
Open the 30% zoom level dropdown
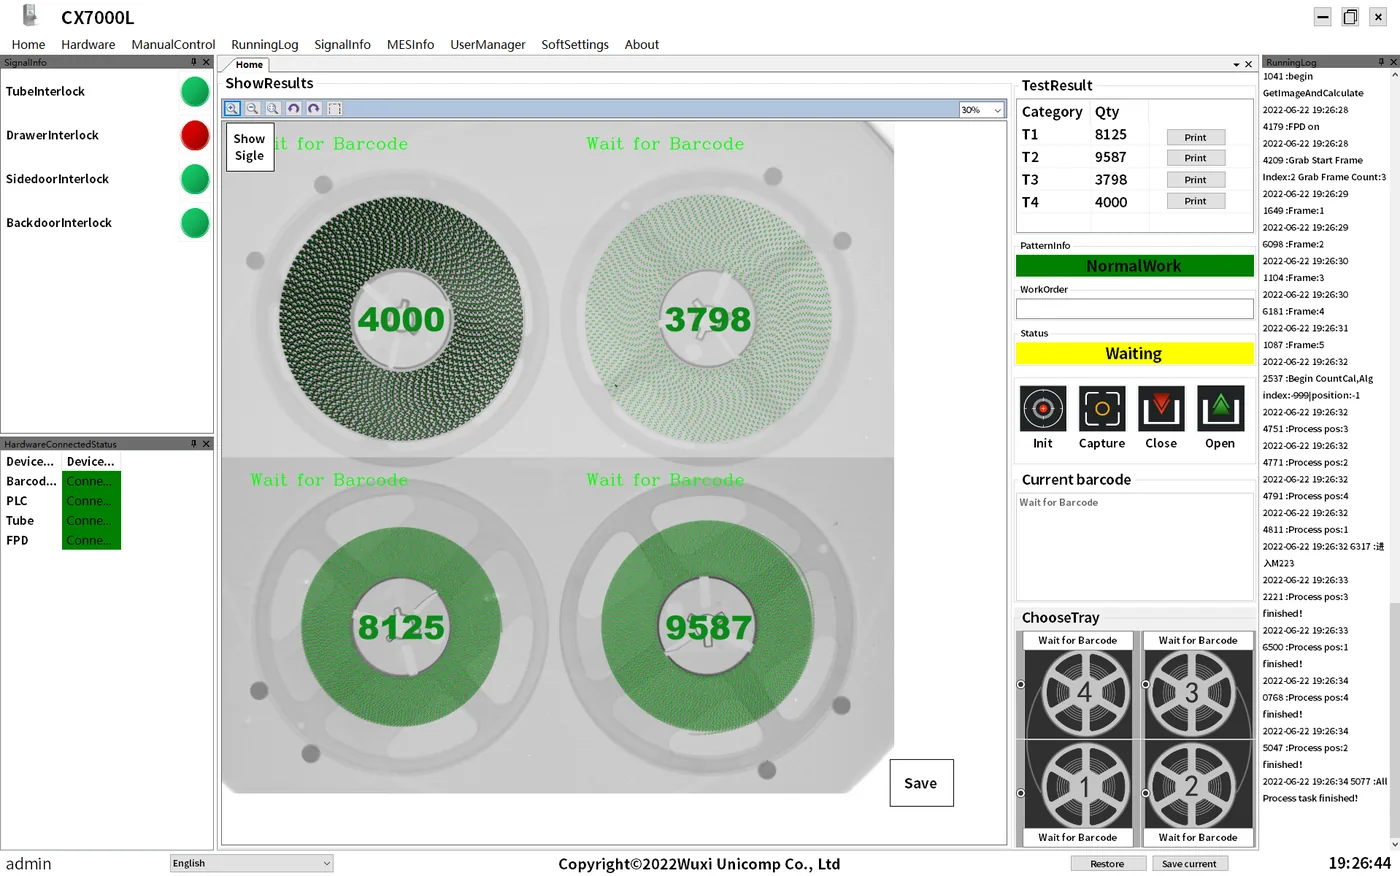pos(997,110)
